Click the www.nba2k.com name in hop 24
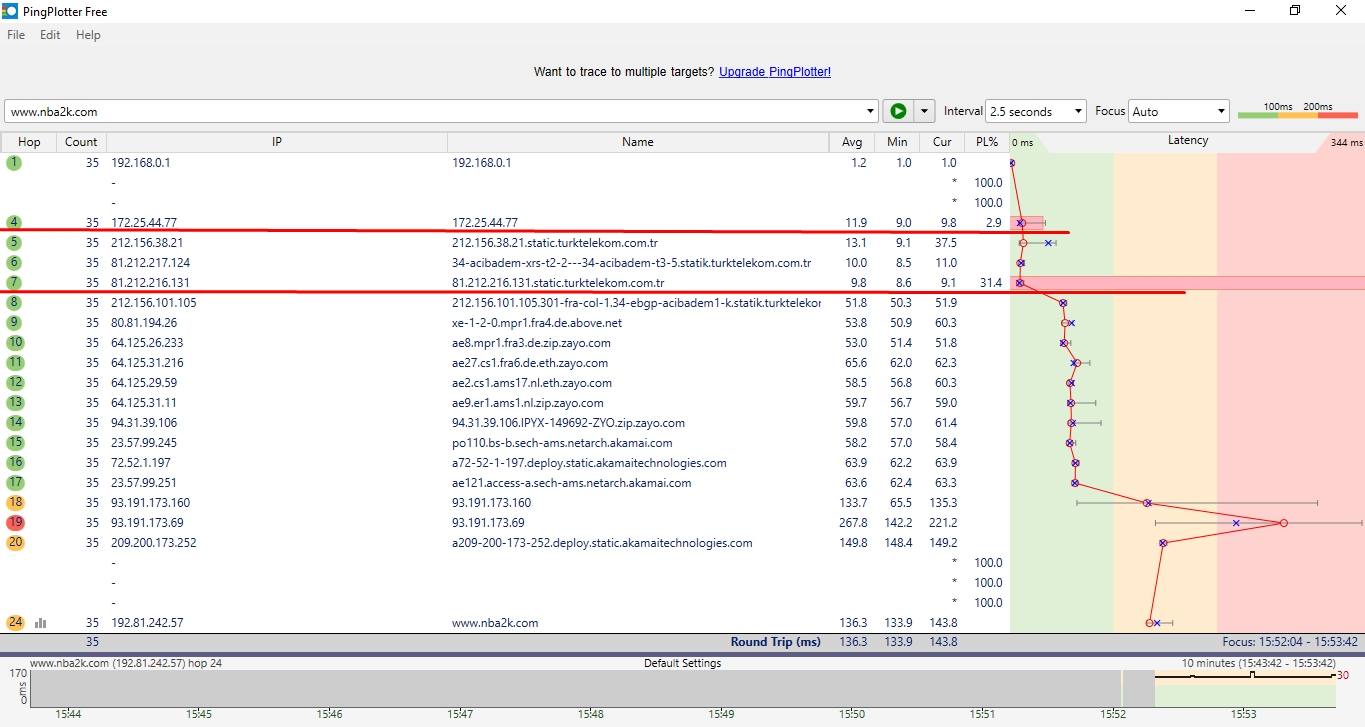The image size is (1365, 727). [495, 623]
